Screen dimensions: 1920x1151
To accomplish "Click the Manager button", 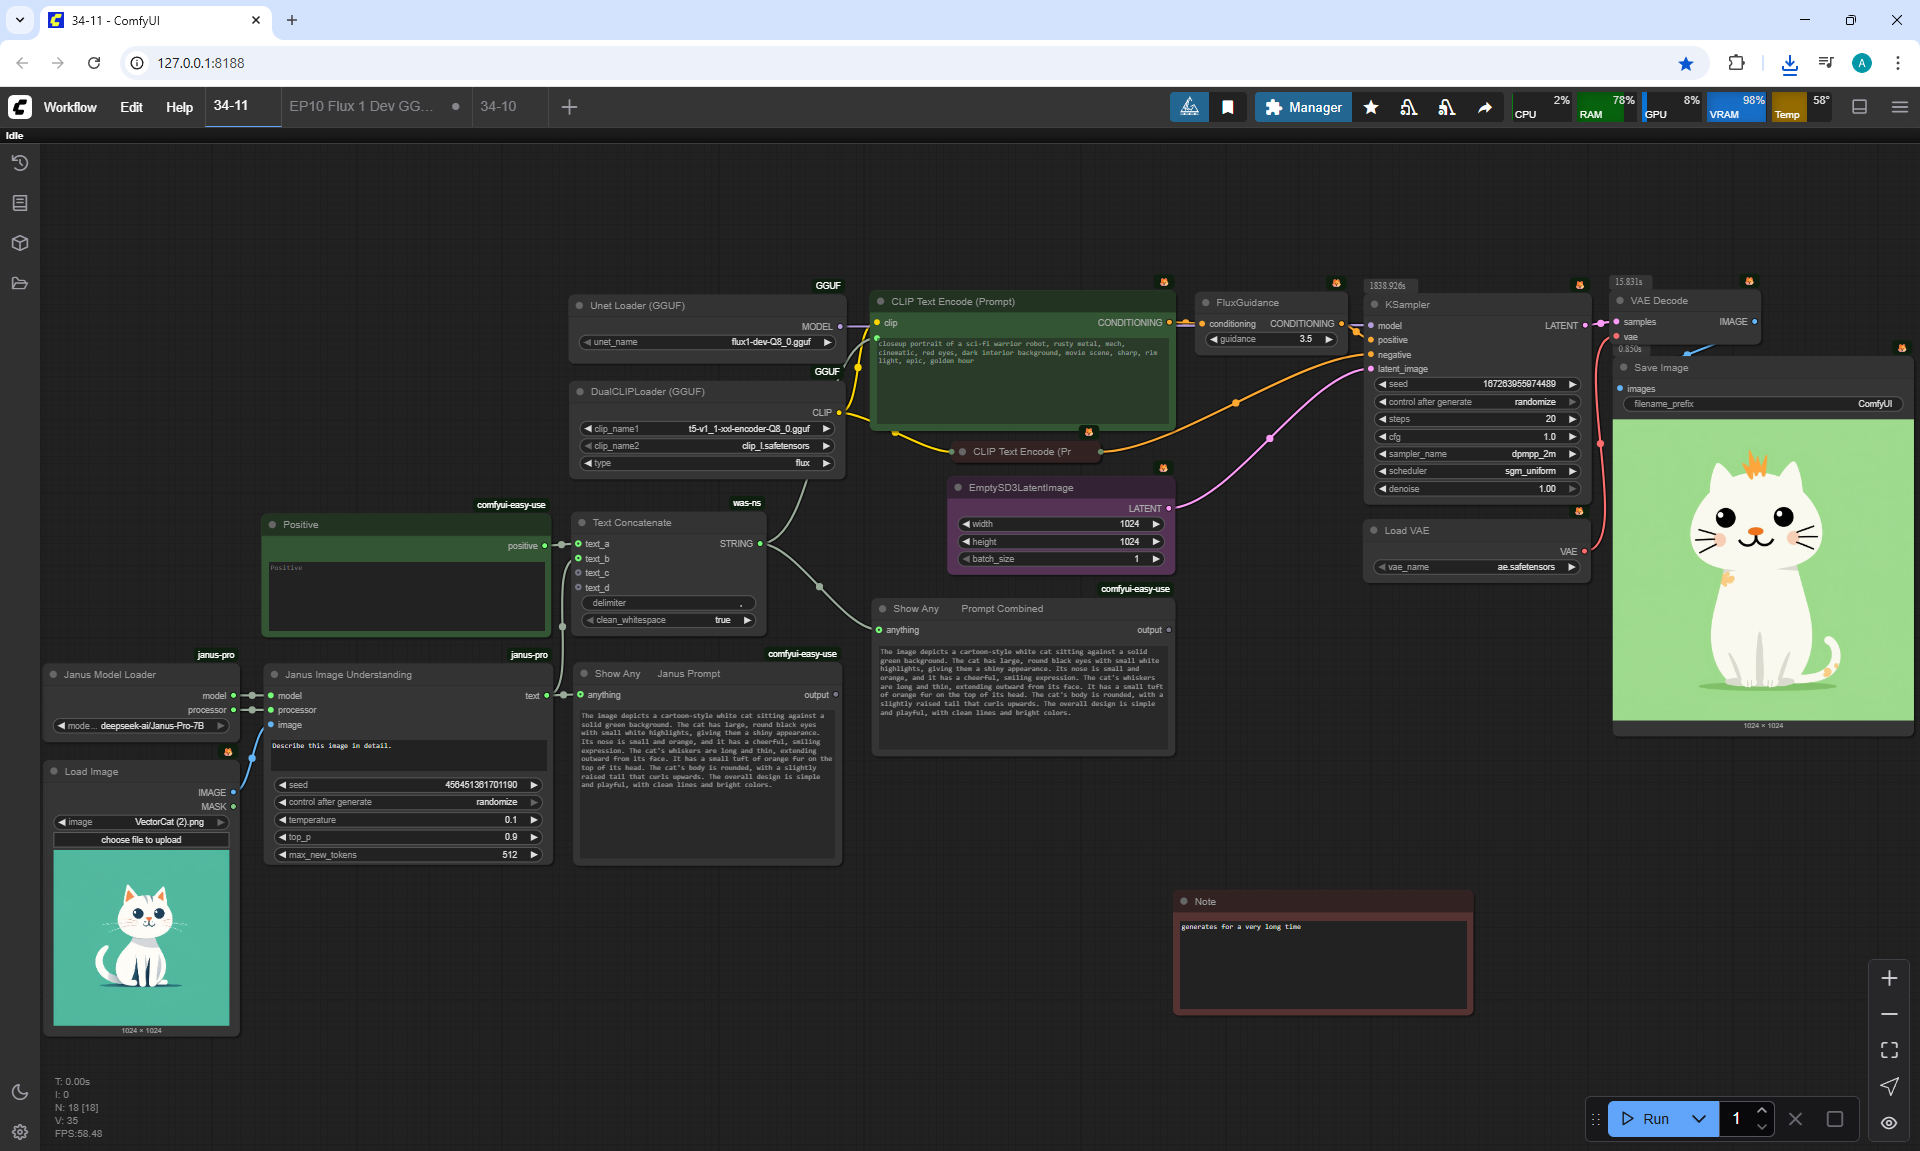I will [1303, 107].
